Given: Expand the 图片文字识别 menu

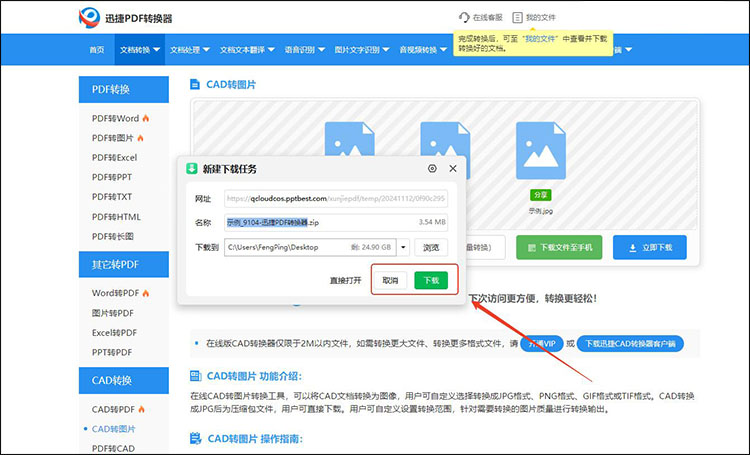Looking at the screenshot, I should [x=362, y=50].
